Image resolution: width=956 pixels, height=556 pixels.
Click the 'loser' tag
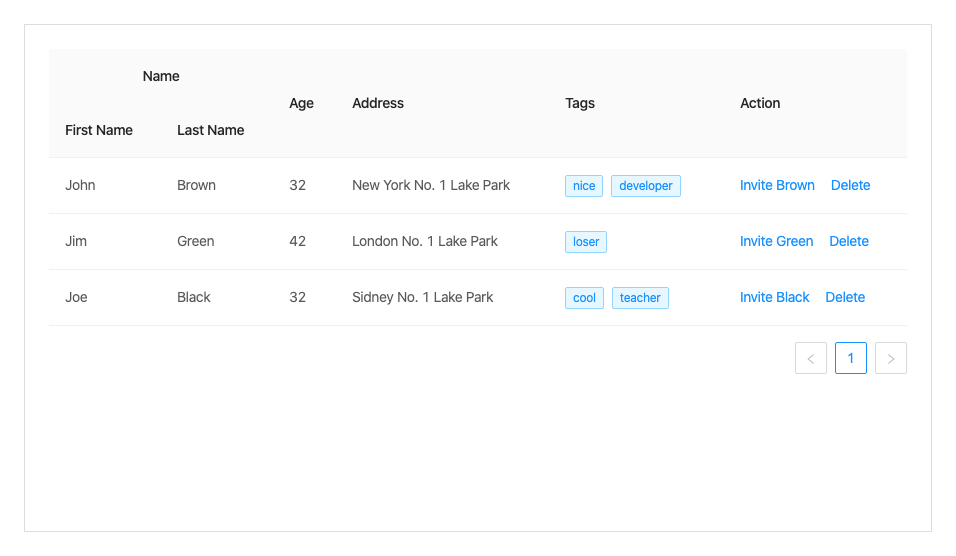tap(586, 242)
